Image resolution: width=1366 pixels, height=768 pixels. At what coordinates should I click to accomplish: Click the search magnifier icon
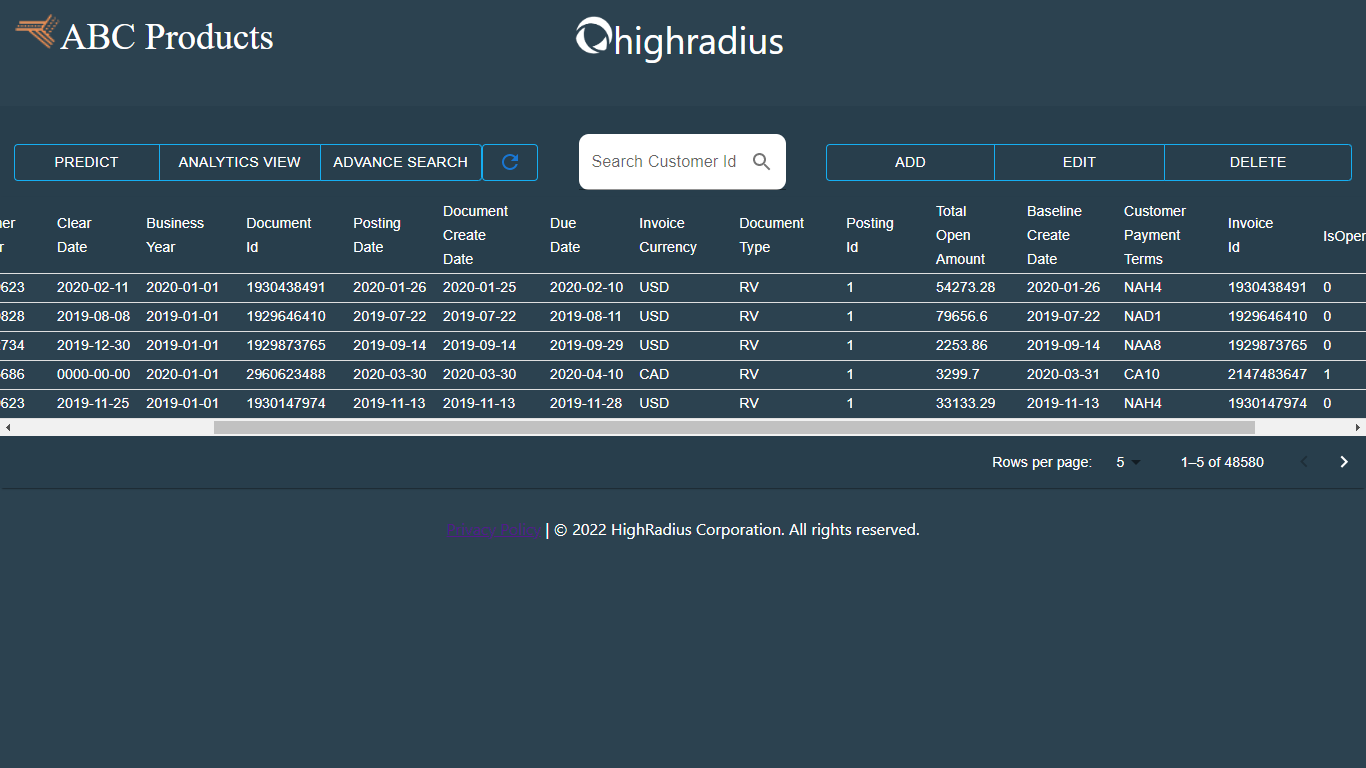tap(761, 161)
